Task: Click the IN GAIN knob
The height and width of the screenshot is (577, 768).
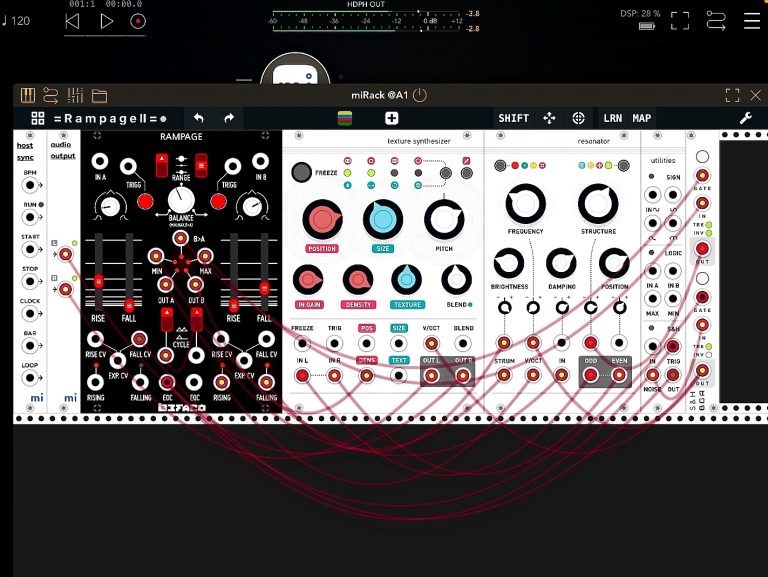Action: [x=308, y=280]
